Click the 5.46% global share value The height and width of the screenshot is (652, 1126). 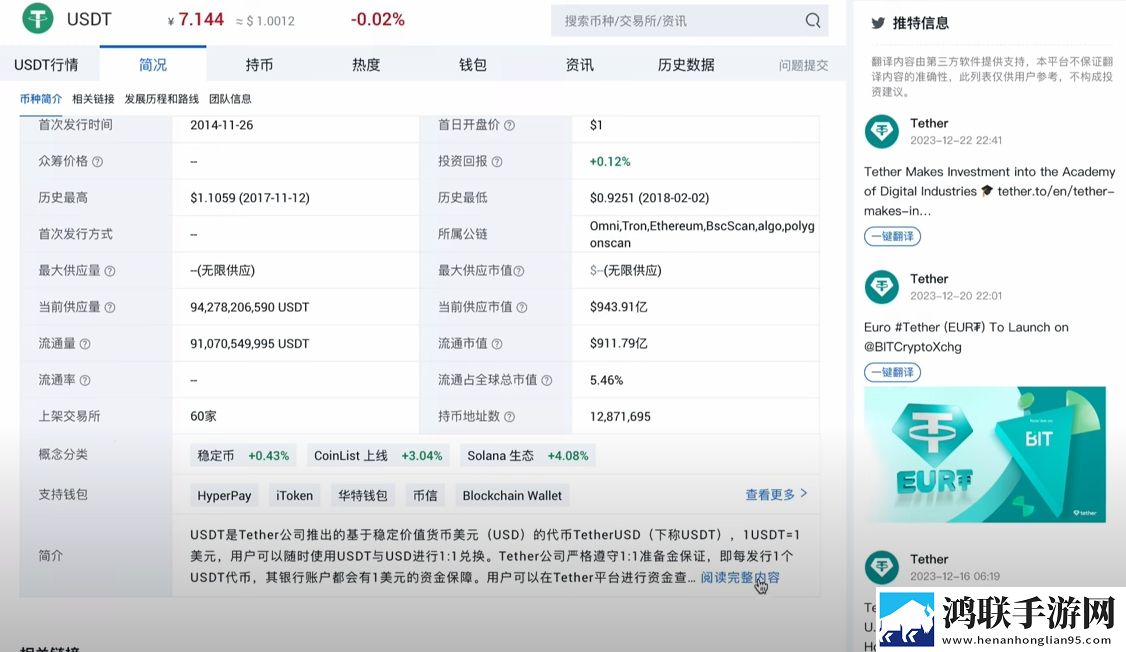click(x=606, y=381)
